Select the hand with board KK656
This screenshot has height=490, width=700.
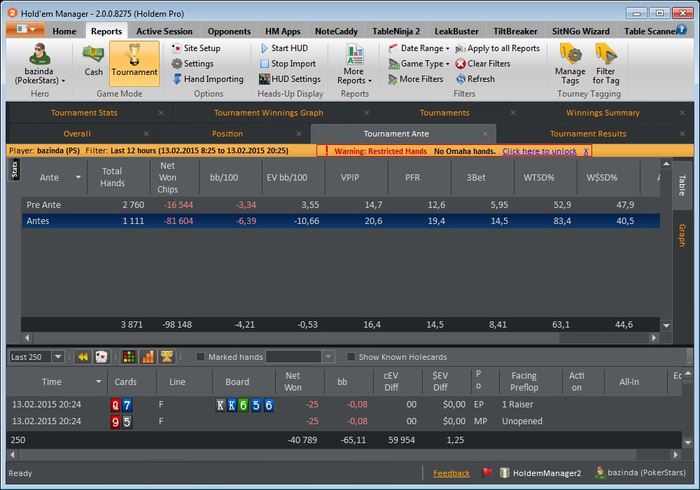point(344,405)
